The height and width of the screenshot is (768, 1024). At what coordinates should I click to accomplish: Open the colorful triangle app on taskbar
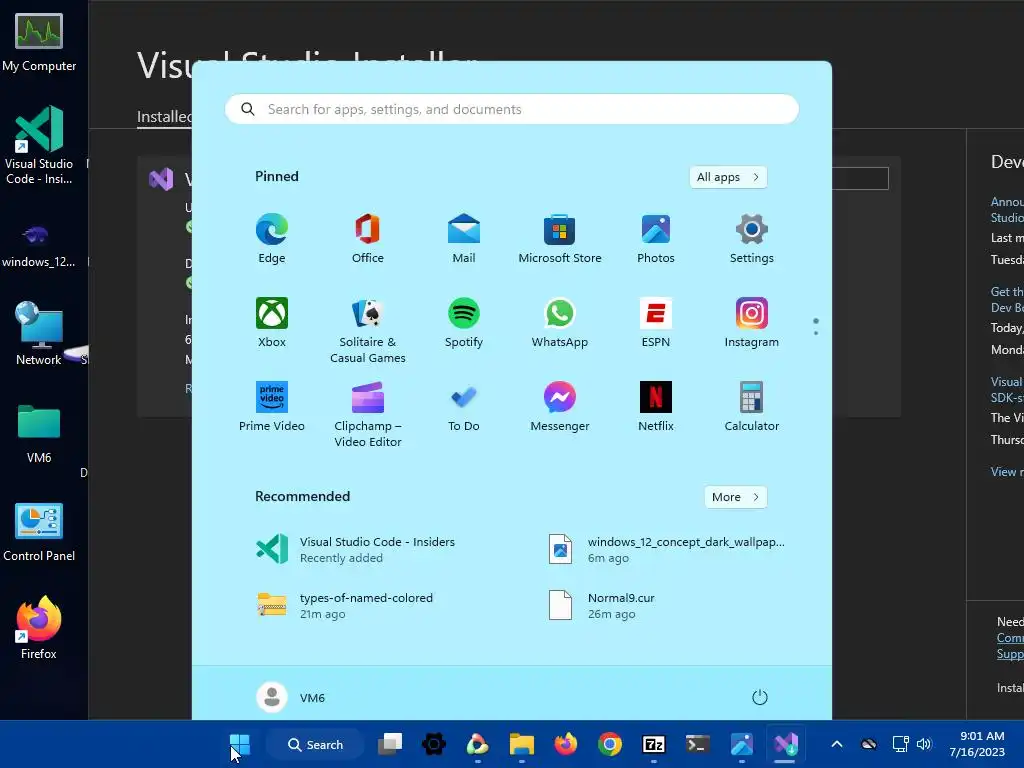pyautogui.click(x=478, y=744)
